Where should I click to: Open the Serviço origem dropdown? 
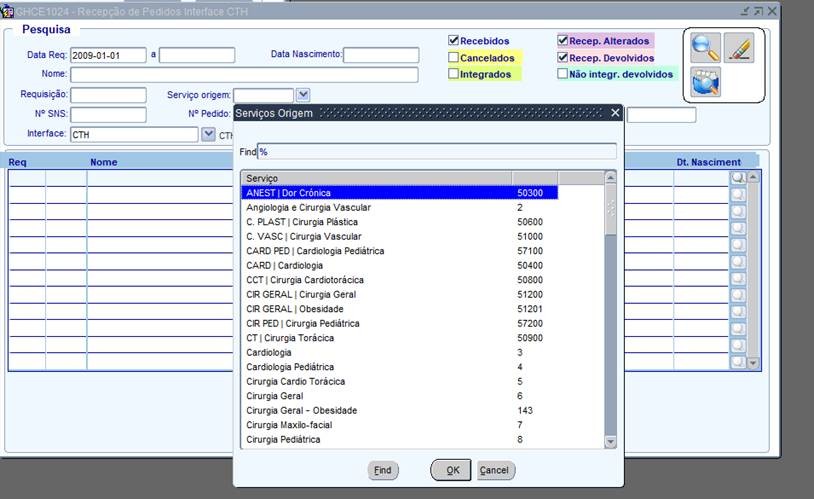(303, 95)
